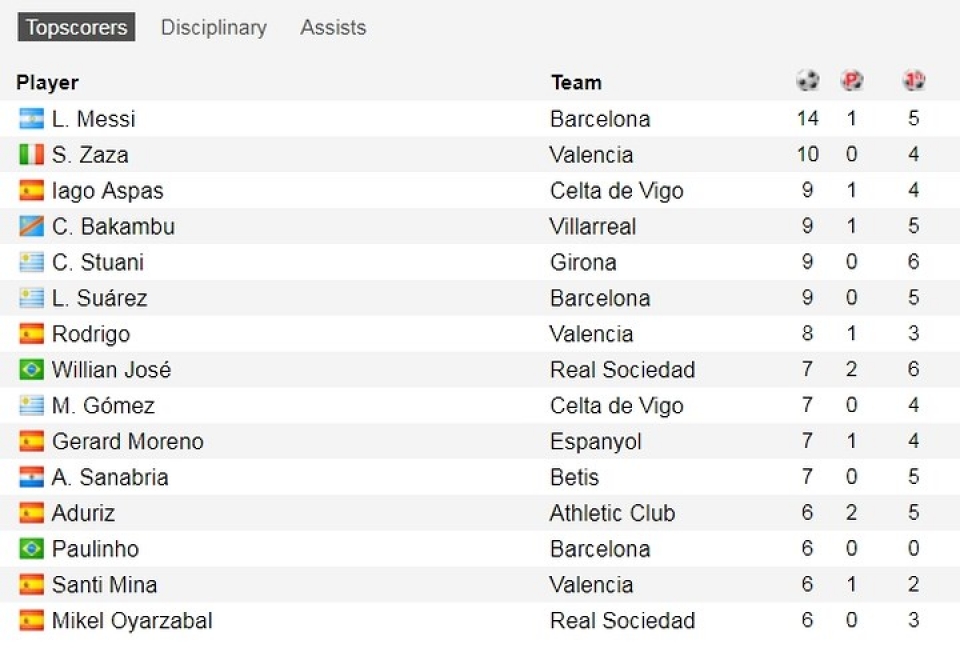Open L. Messi player profile link

pyautogui.click(x=93, y=119)
